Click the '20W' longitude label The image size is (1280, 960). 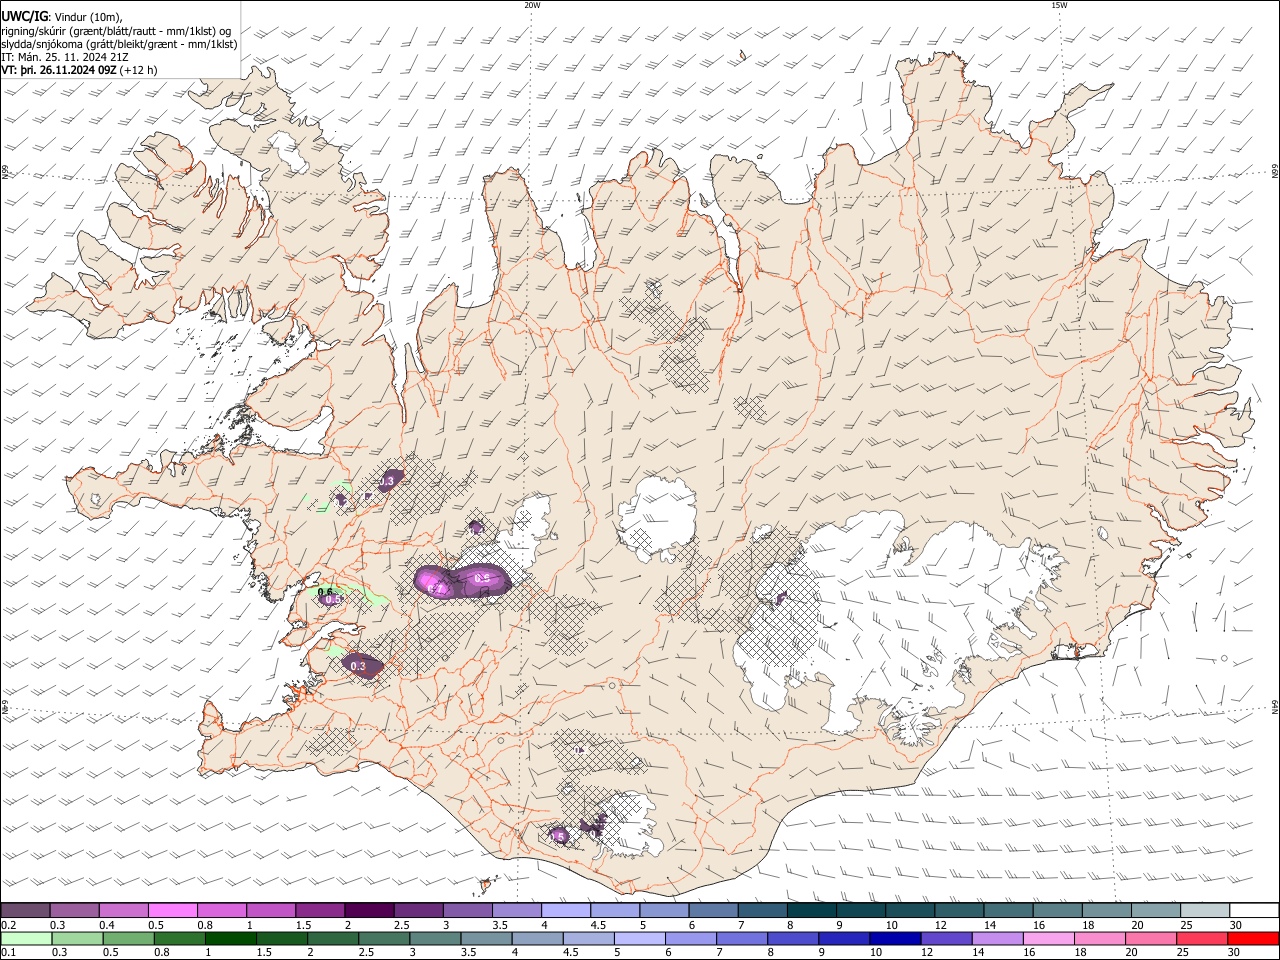[x=532, y=5]
